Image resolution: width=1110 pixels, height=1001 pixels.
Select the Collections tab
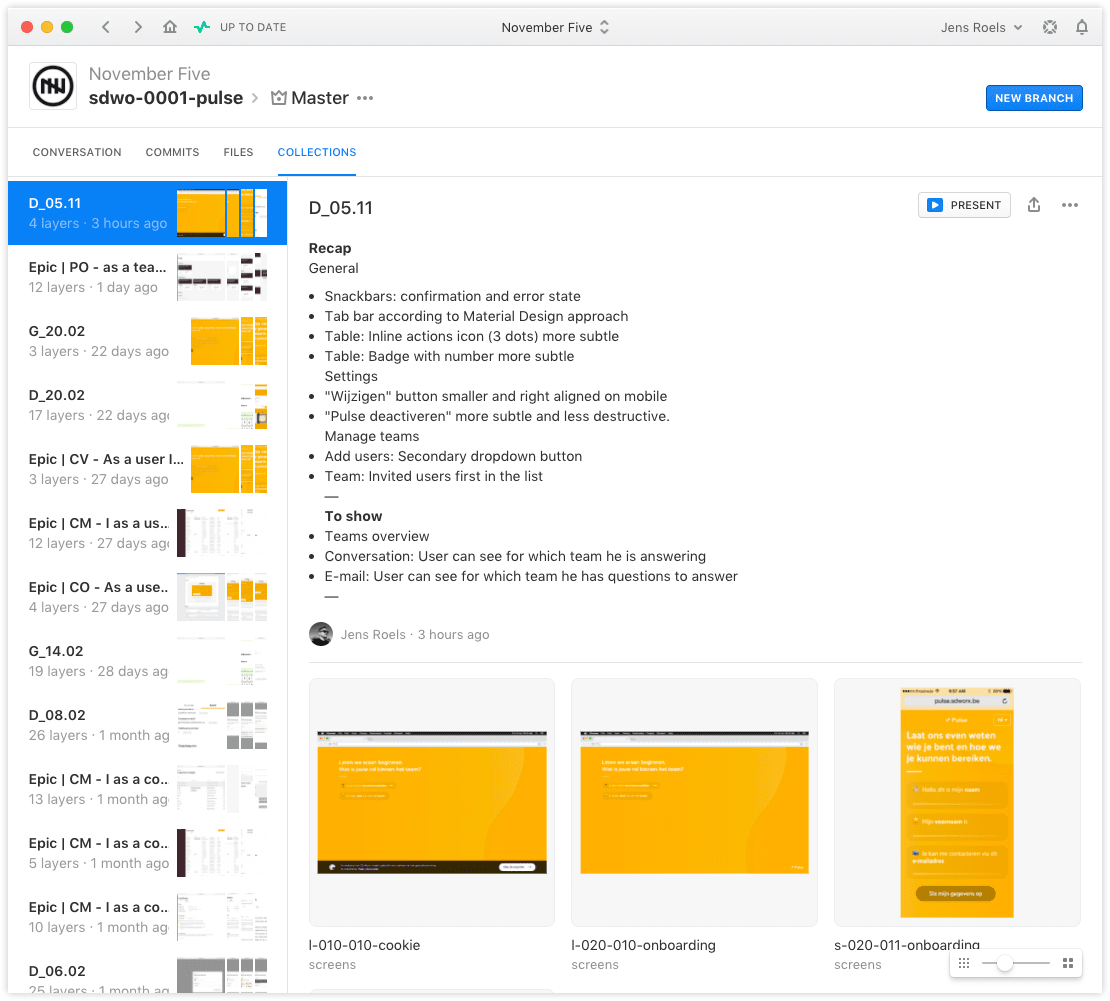[x=316, y=152]
